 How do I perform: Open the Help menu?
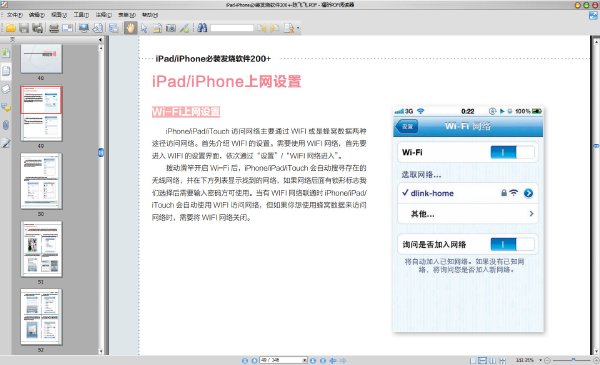[149, 15]
